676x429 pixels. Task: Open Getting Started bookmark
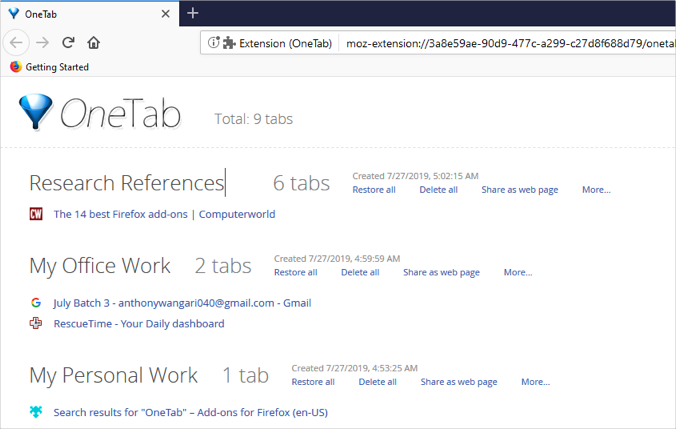[56, 67]
